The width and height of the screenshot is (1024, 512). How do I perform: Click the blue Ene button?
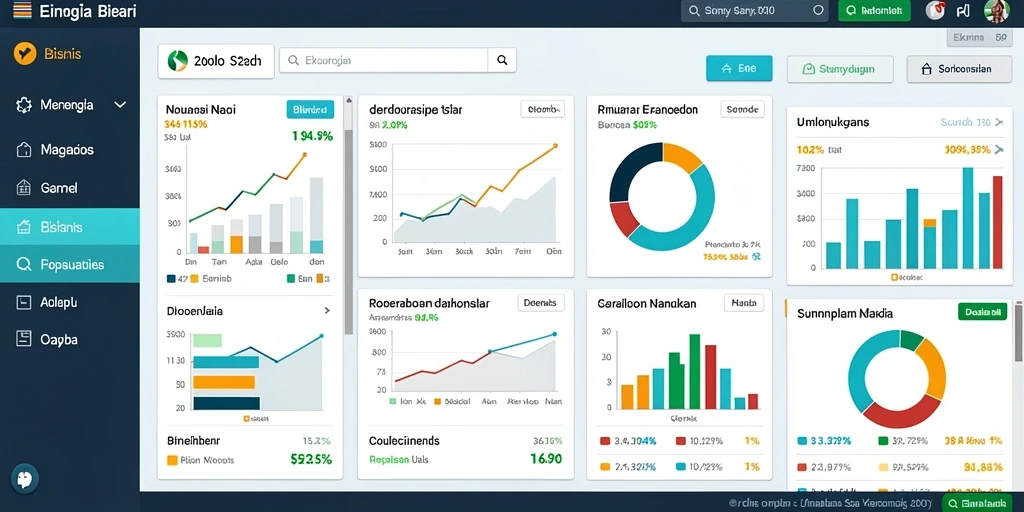(x=739, y=68)
